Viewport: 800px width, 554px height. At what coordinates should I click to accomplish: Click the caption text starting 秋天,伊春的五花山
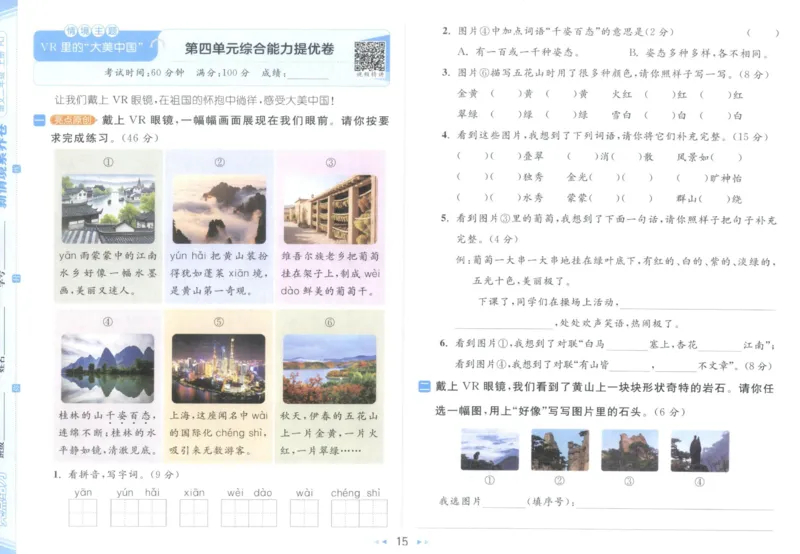(x=329, y=433)
